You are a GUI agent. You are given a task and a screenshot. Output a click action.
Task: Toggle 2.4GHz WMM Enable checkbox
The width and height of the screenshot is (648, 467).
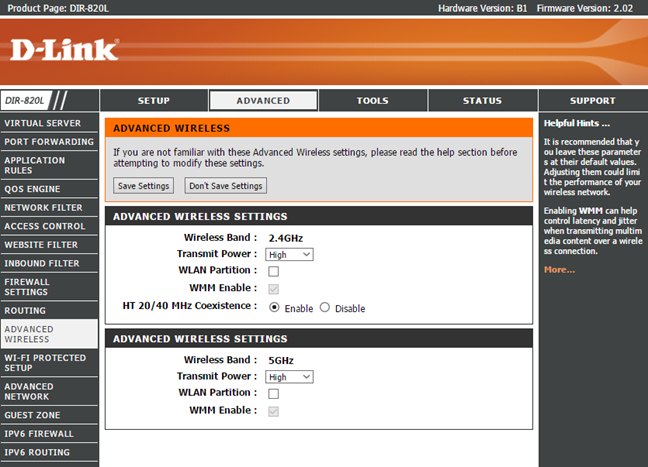(274, 288)
